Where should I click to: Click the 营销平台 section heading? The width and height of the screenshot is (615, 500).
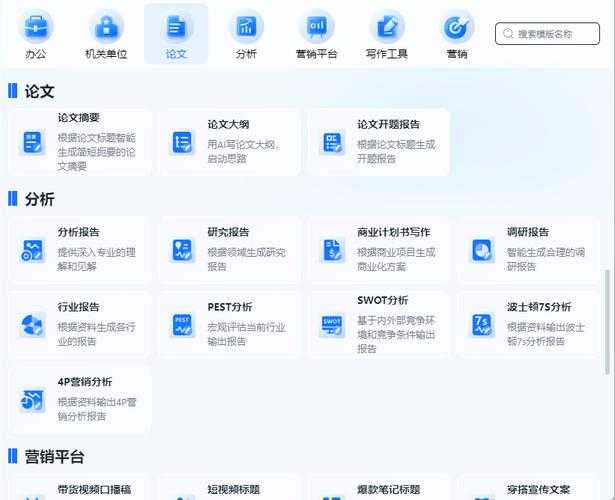54,456
